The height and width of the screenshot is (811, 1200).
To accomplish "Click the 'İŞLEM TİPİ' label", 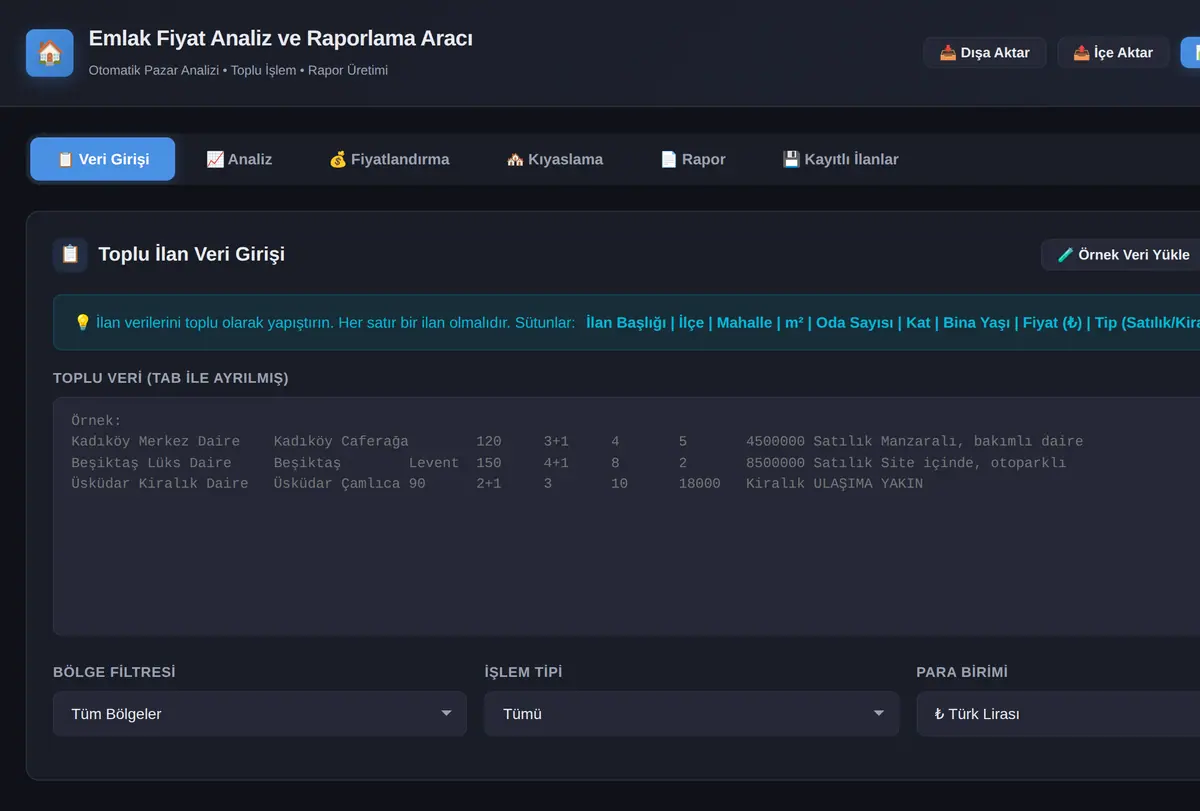I will pyautogui.click(x=523, y=672).
